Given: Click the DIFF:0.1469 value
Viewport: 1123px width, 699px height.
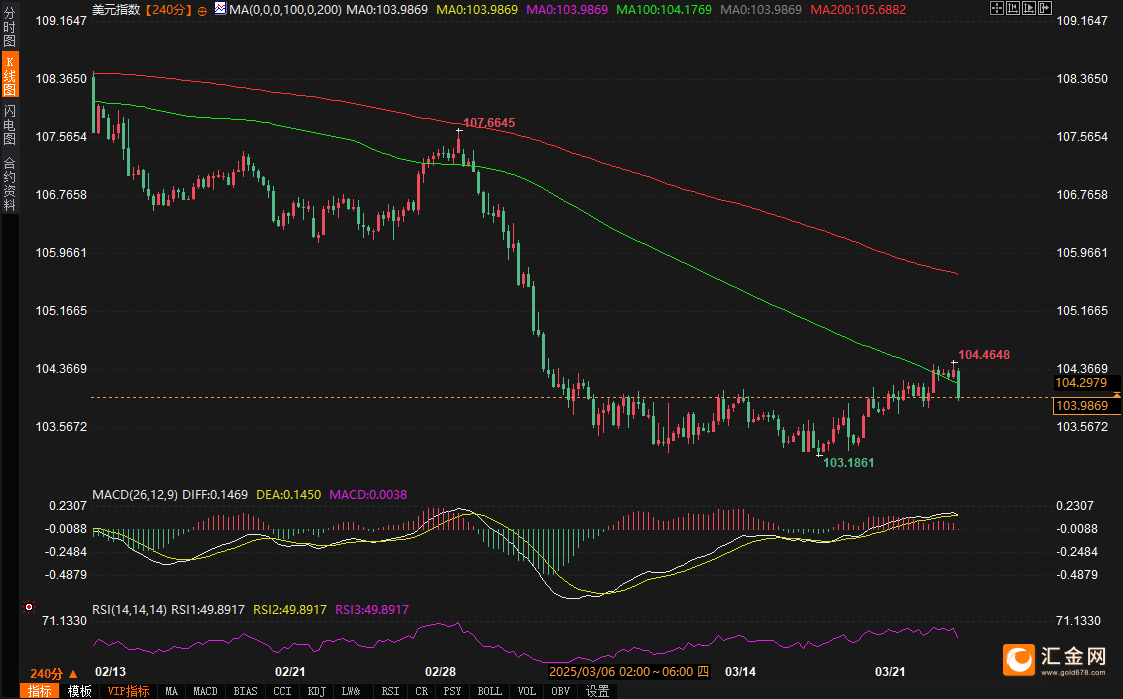Looking at the screenshot, I should pyautogui.click(x=215, y=495).
